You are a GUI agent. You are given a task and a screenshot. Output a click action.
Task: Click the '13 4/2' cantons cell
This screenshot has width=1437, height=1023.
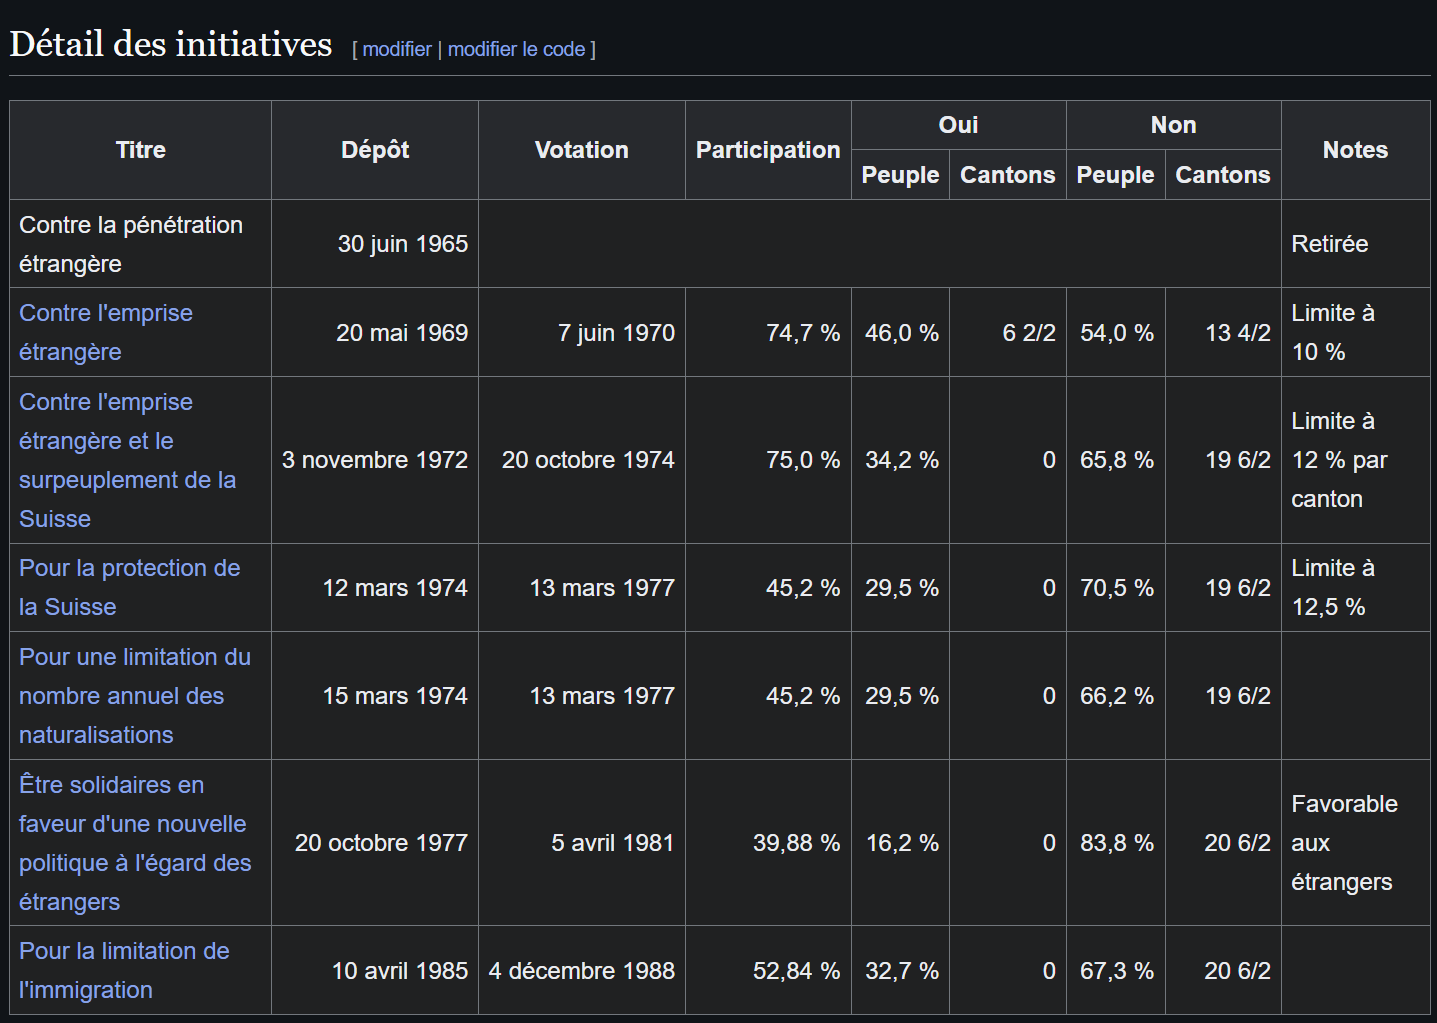[1224, 333]
